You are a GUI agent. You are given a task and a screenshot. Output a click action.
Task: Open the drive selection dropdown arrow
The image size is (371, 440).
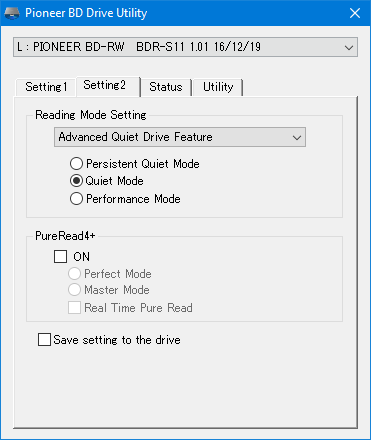coord(349,47)
